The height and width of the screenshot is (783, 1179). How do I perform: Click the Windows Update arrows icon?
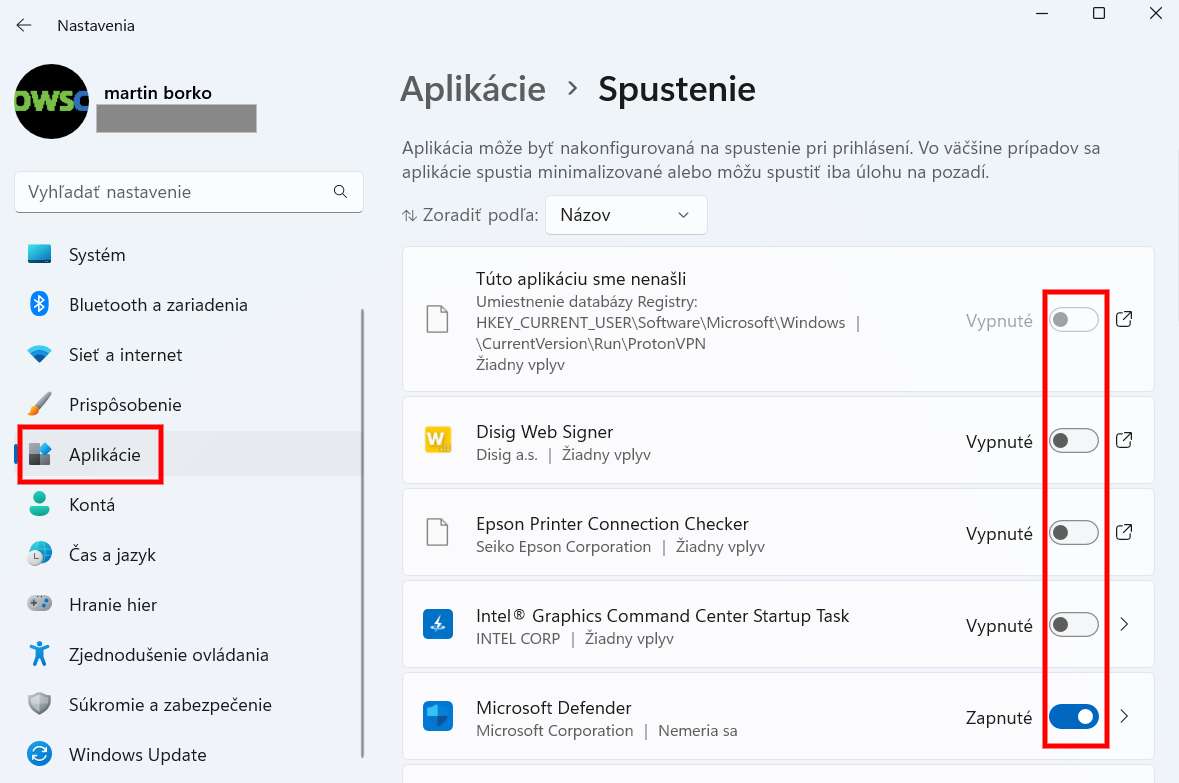click(x=39, y=754)
